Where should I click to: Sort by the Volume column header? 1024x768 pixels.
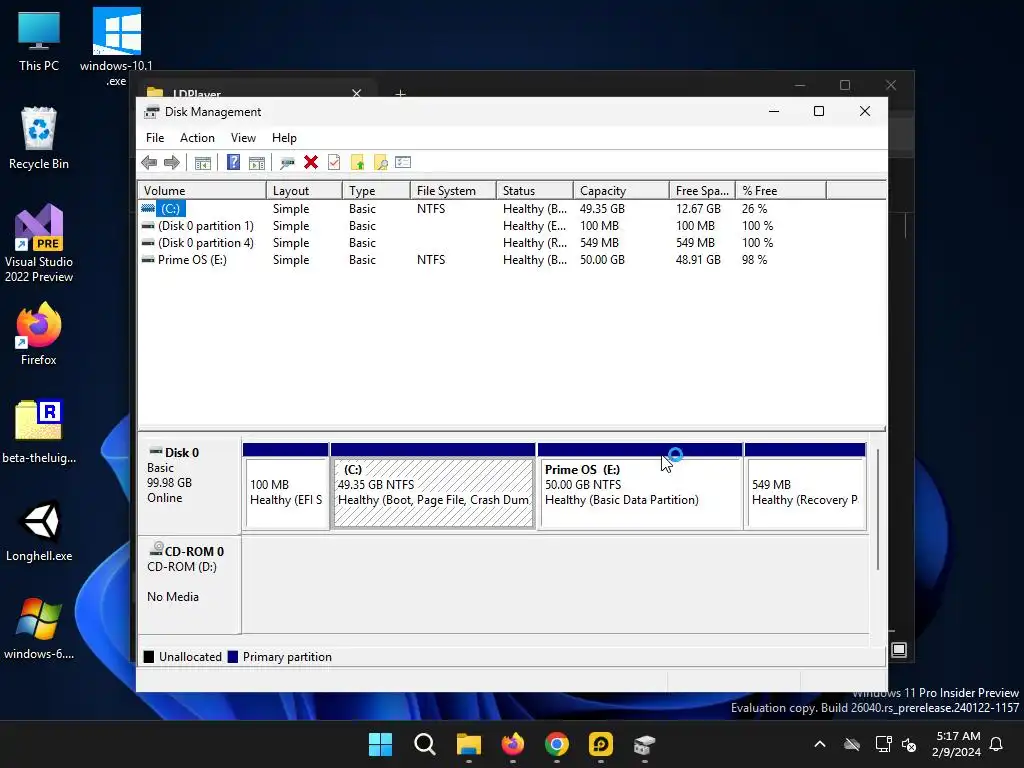coord(202,191)
